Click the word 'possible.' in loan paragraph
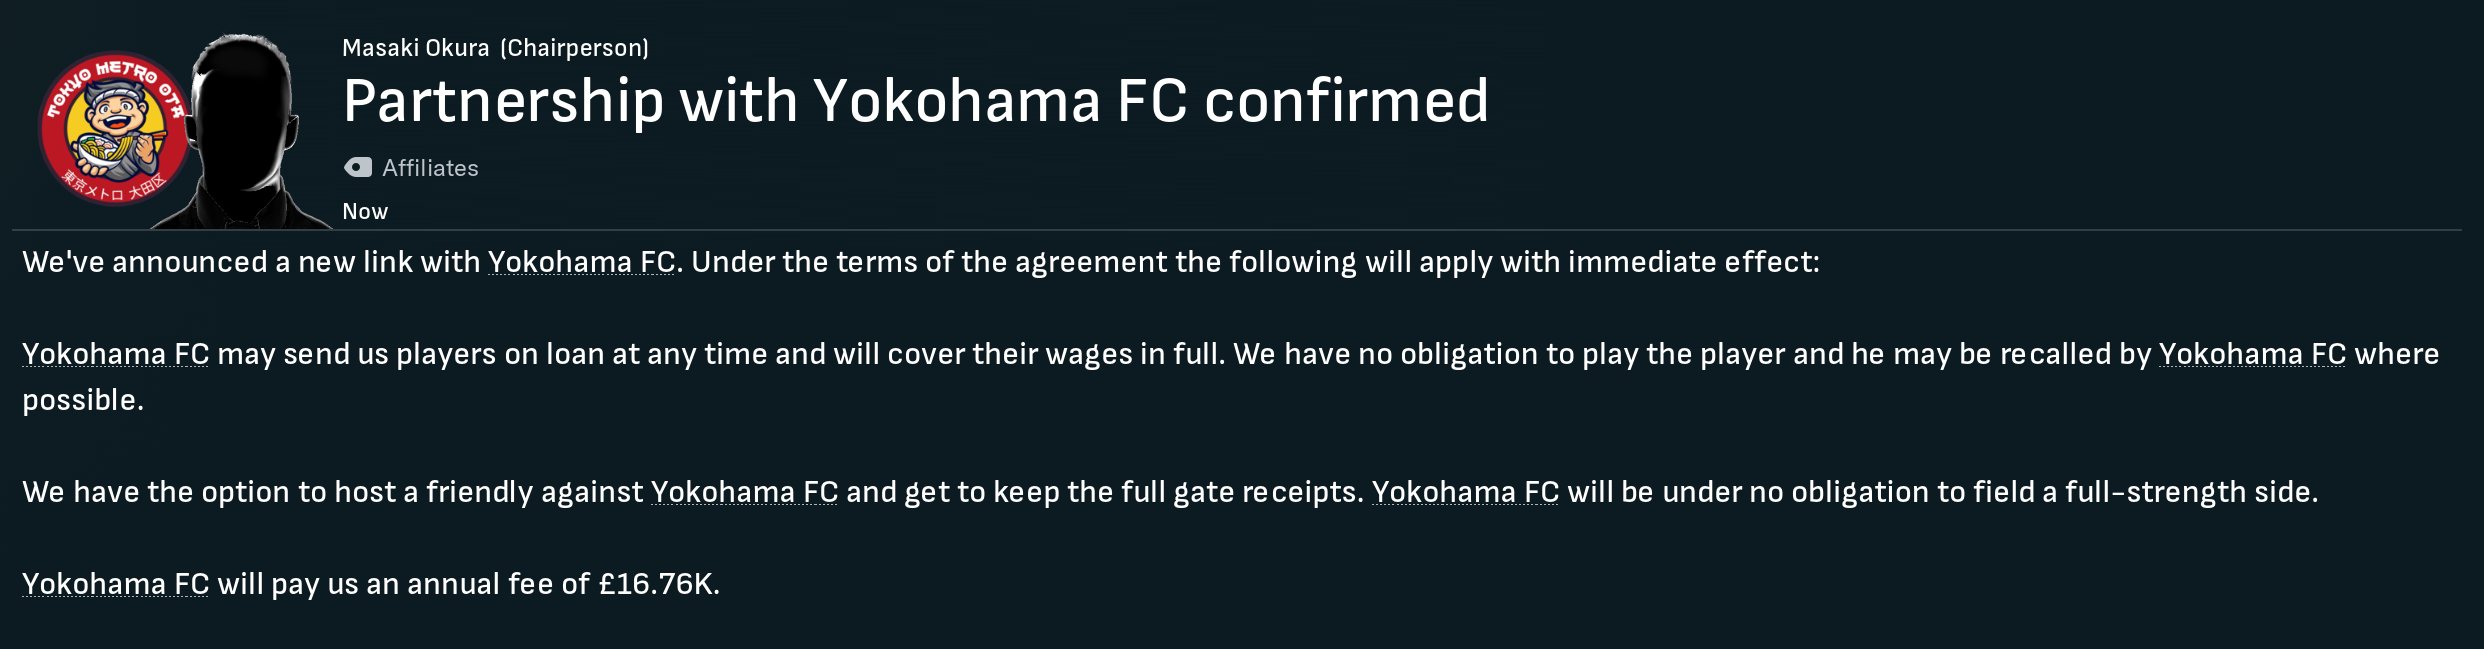The width and height of the screenshot is (2484, 649). coord(83,400)
